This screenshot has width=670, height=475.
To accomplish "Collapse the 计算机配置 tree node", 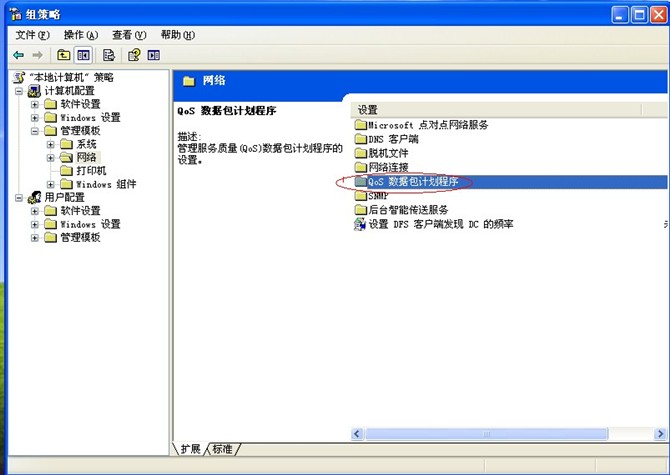I will pos(19,91).
